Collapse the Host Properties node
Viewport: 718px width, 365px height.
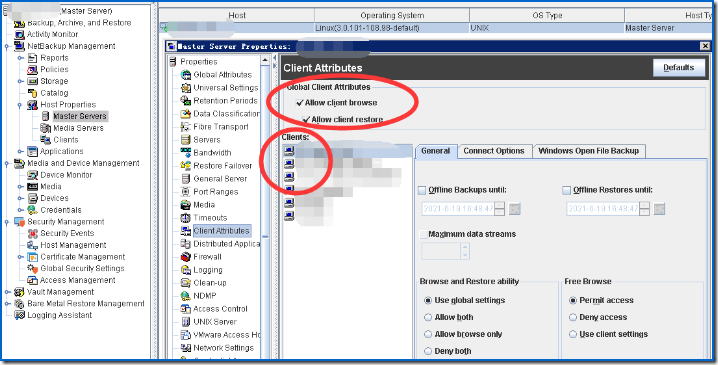coord(20,105)
